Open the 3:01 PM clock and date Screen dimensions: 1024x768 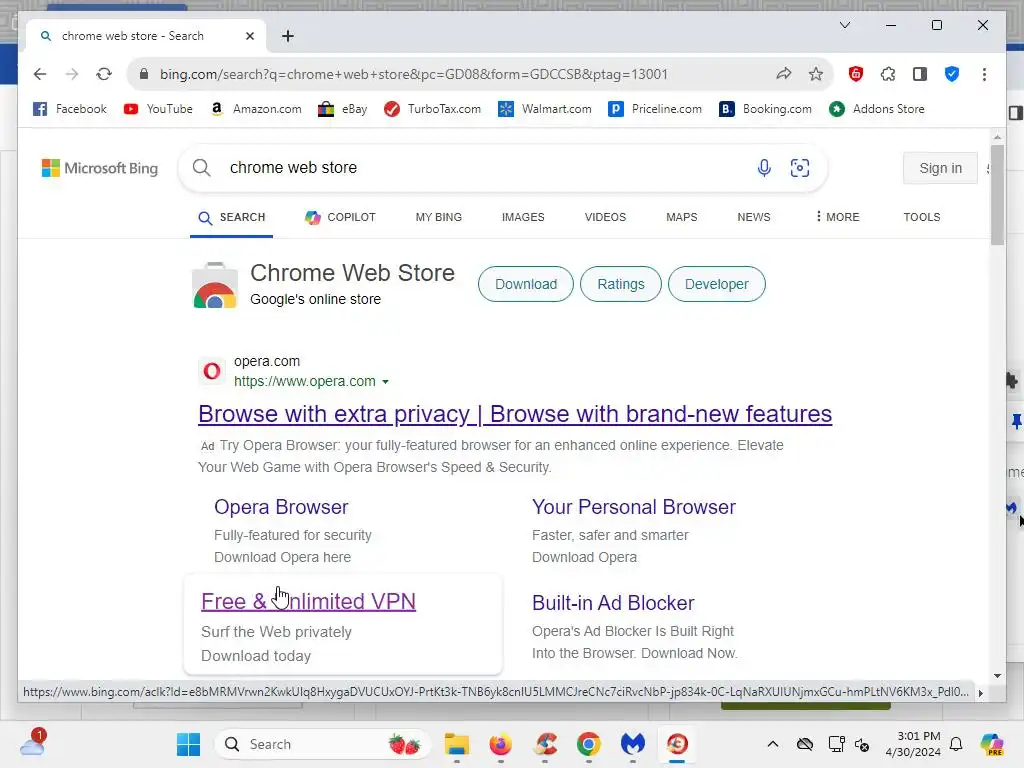[912, 744]
